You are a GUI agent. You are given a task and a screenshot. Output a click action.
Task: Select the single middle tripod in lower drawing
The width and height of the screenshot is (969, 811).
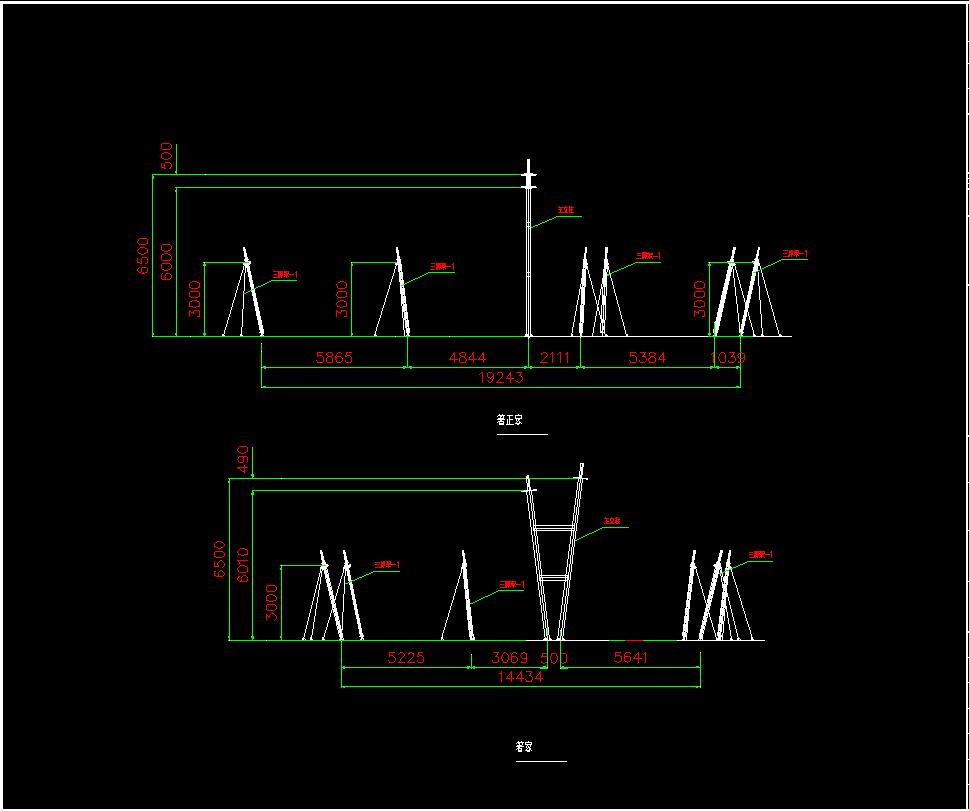point(462,600)
